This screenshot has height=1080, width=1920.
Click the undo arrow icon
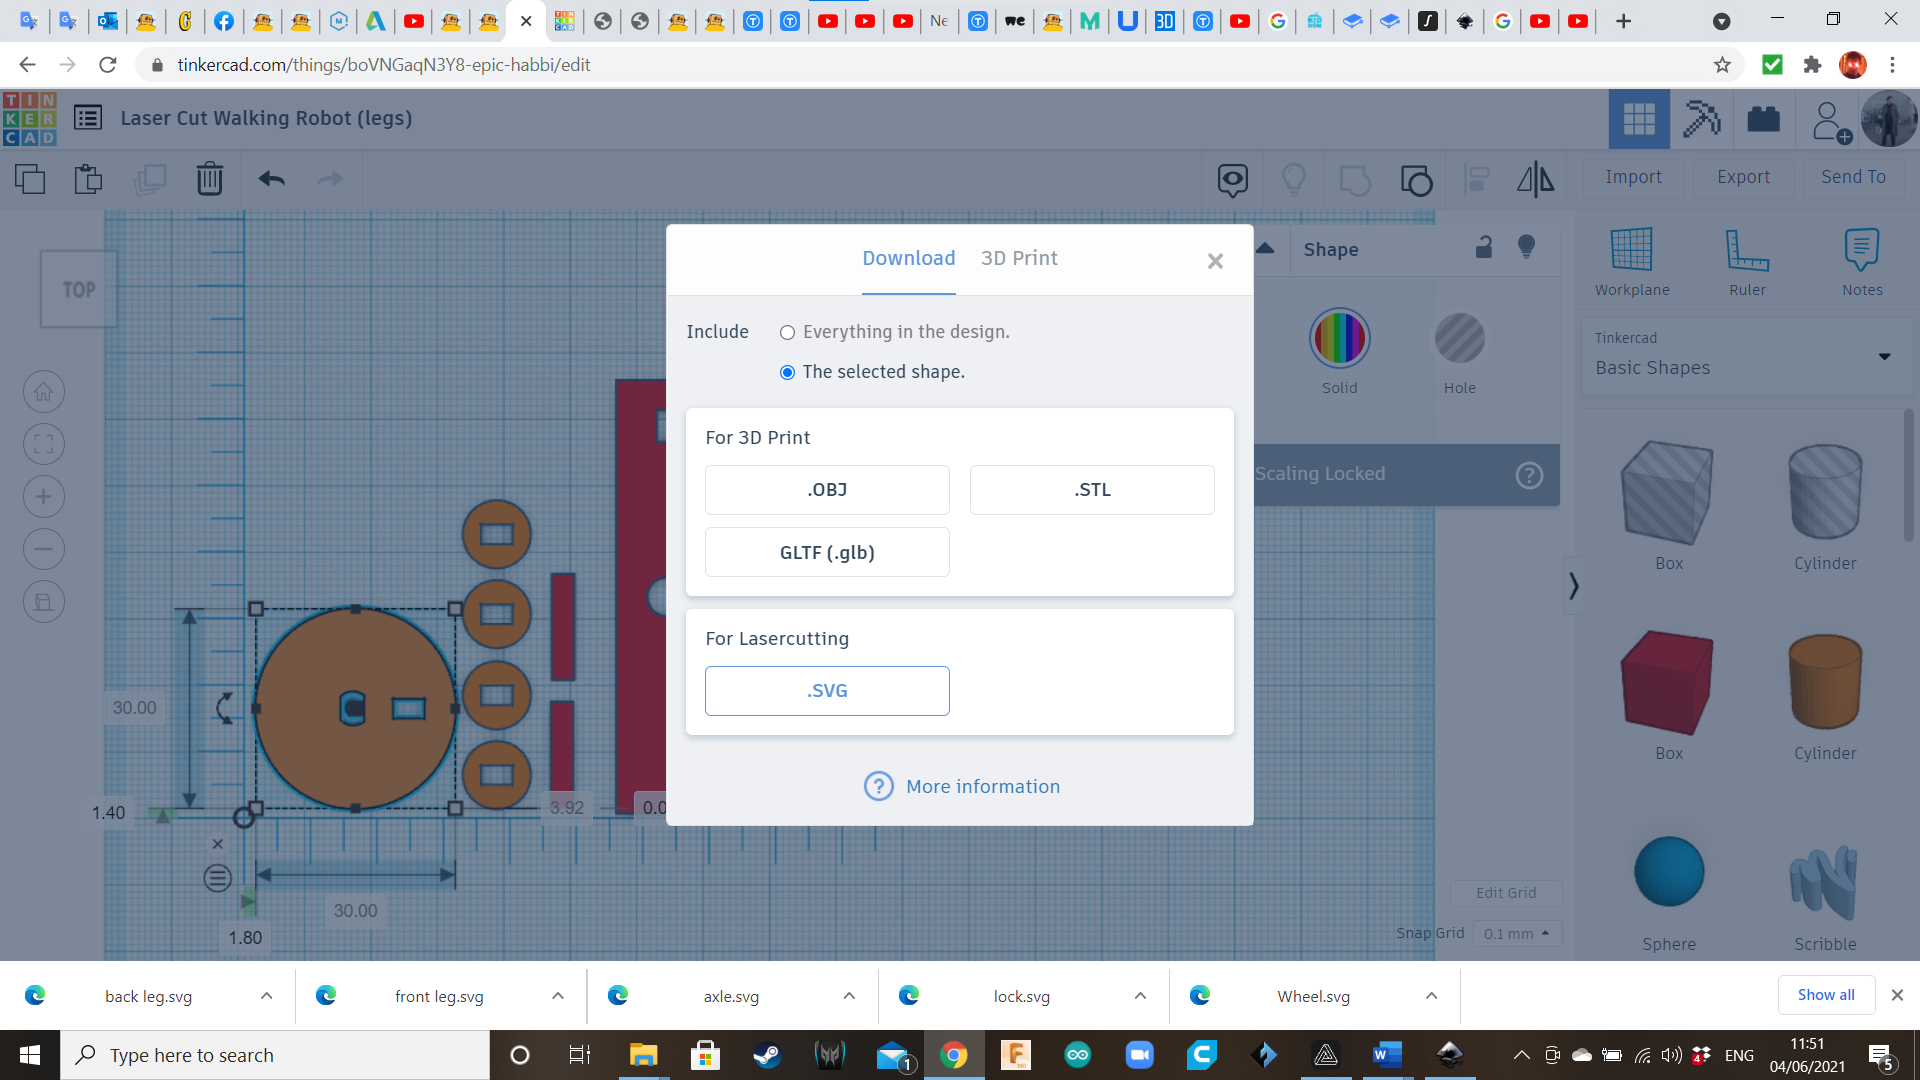pos(271,179)
